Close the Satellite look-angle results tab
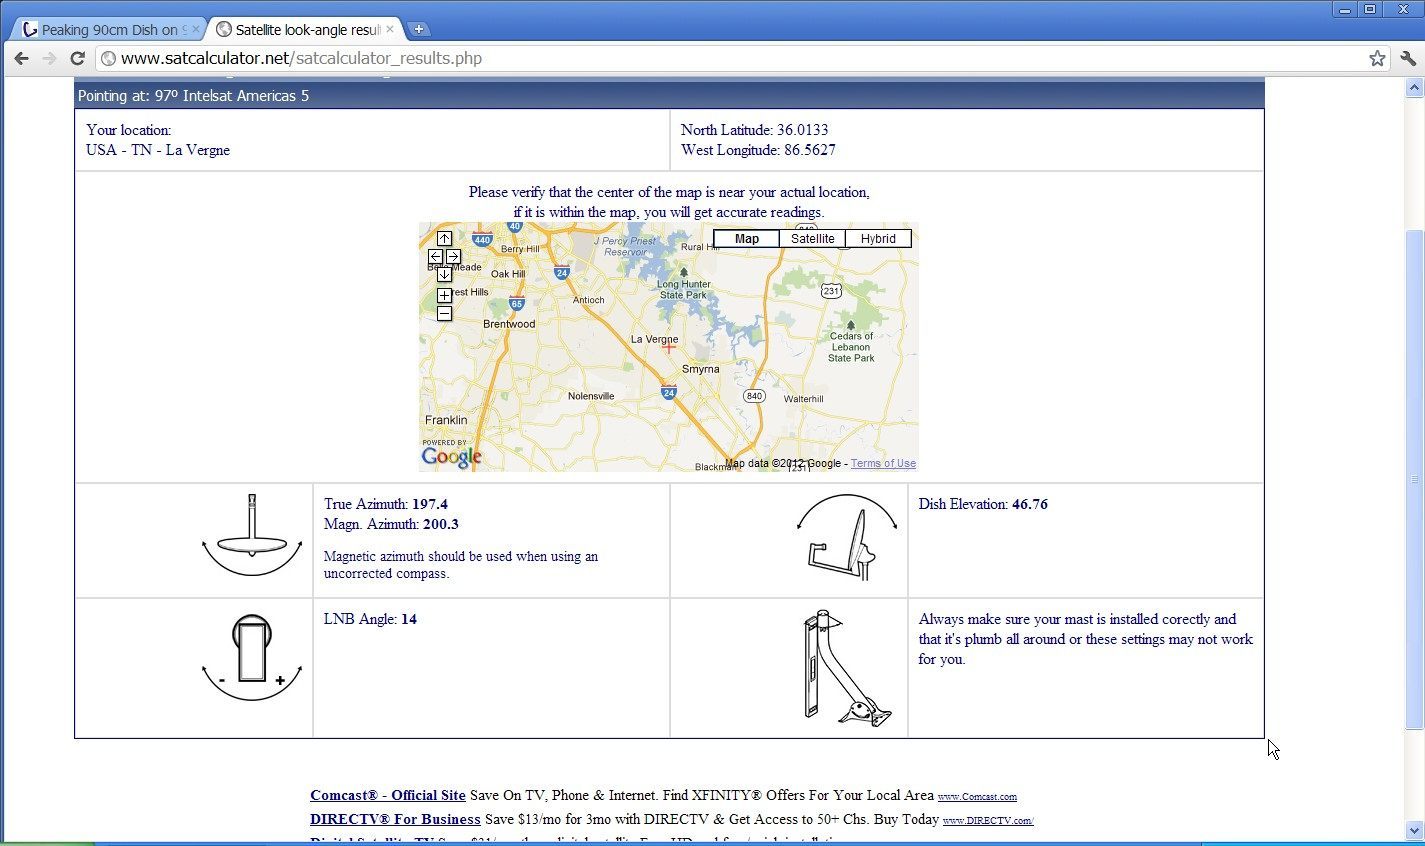The width and height of the screenshot is (1425, 846). pyautogui.click(x=390, y=29)
